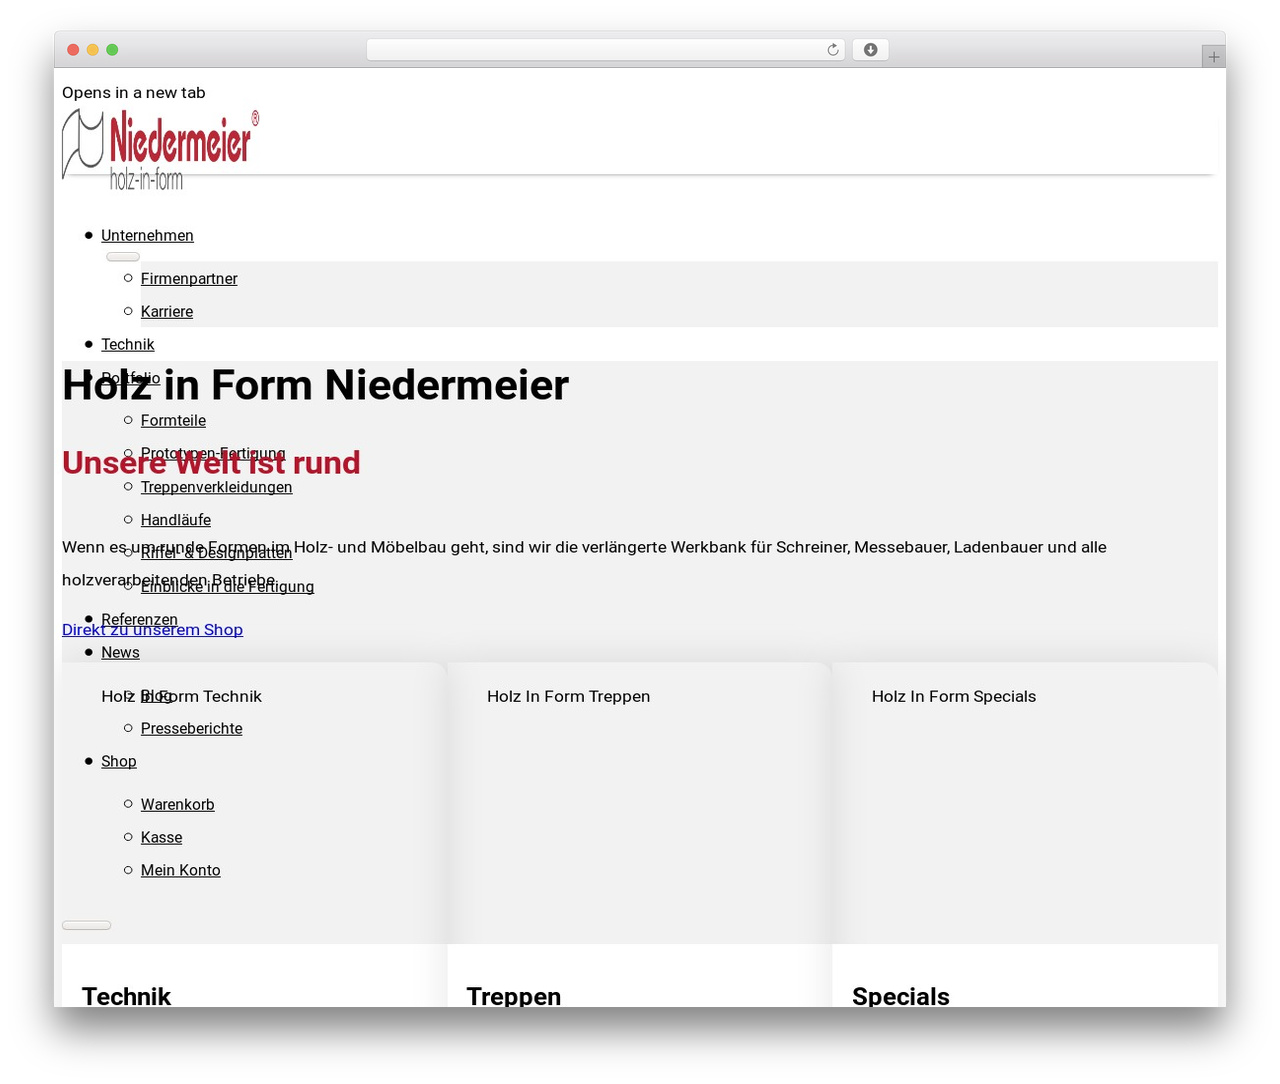The image size is (1280, 1084).
Task: Open the Presseberichte link
Action: pyautogui.click(x=191, y=729)
